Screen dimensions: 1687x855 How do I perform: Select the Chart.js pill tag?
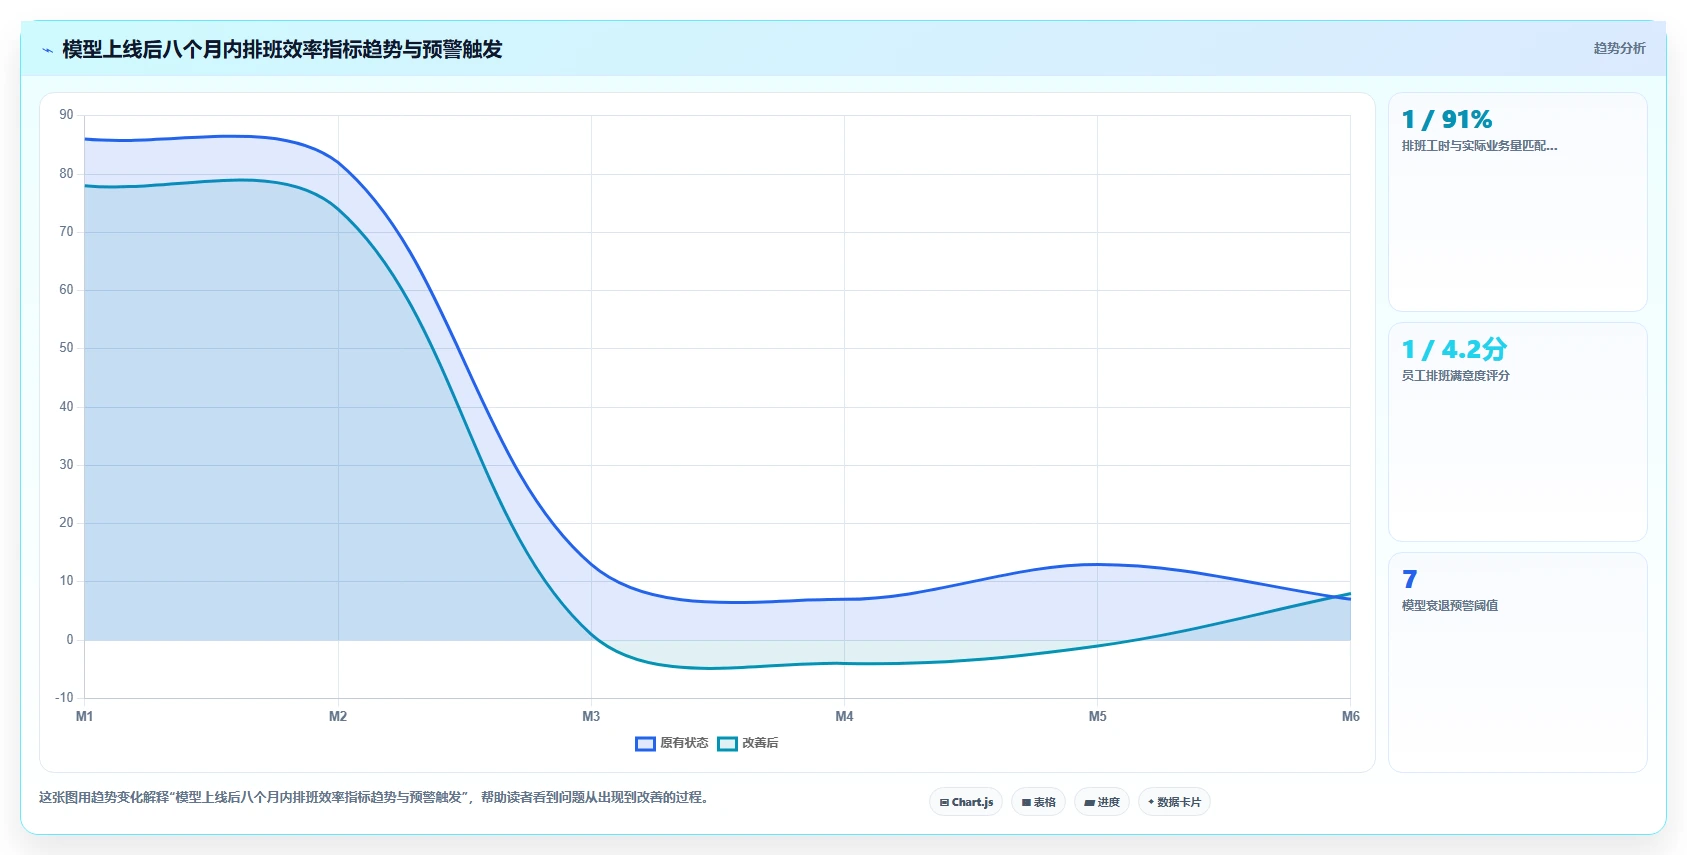[966, 802]
